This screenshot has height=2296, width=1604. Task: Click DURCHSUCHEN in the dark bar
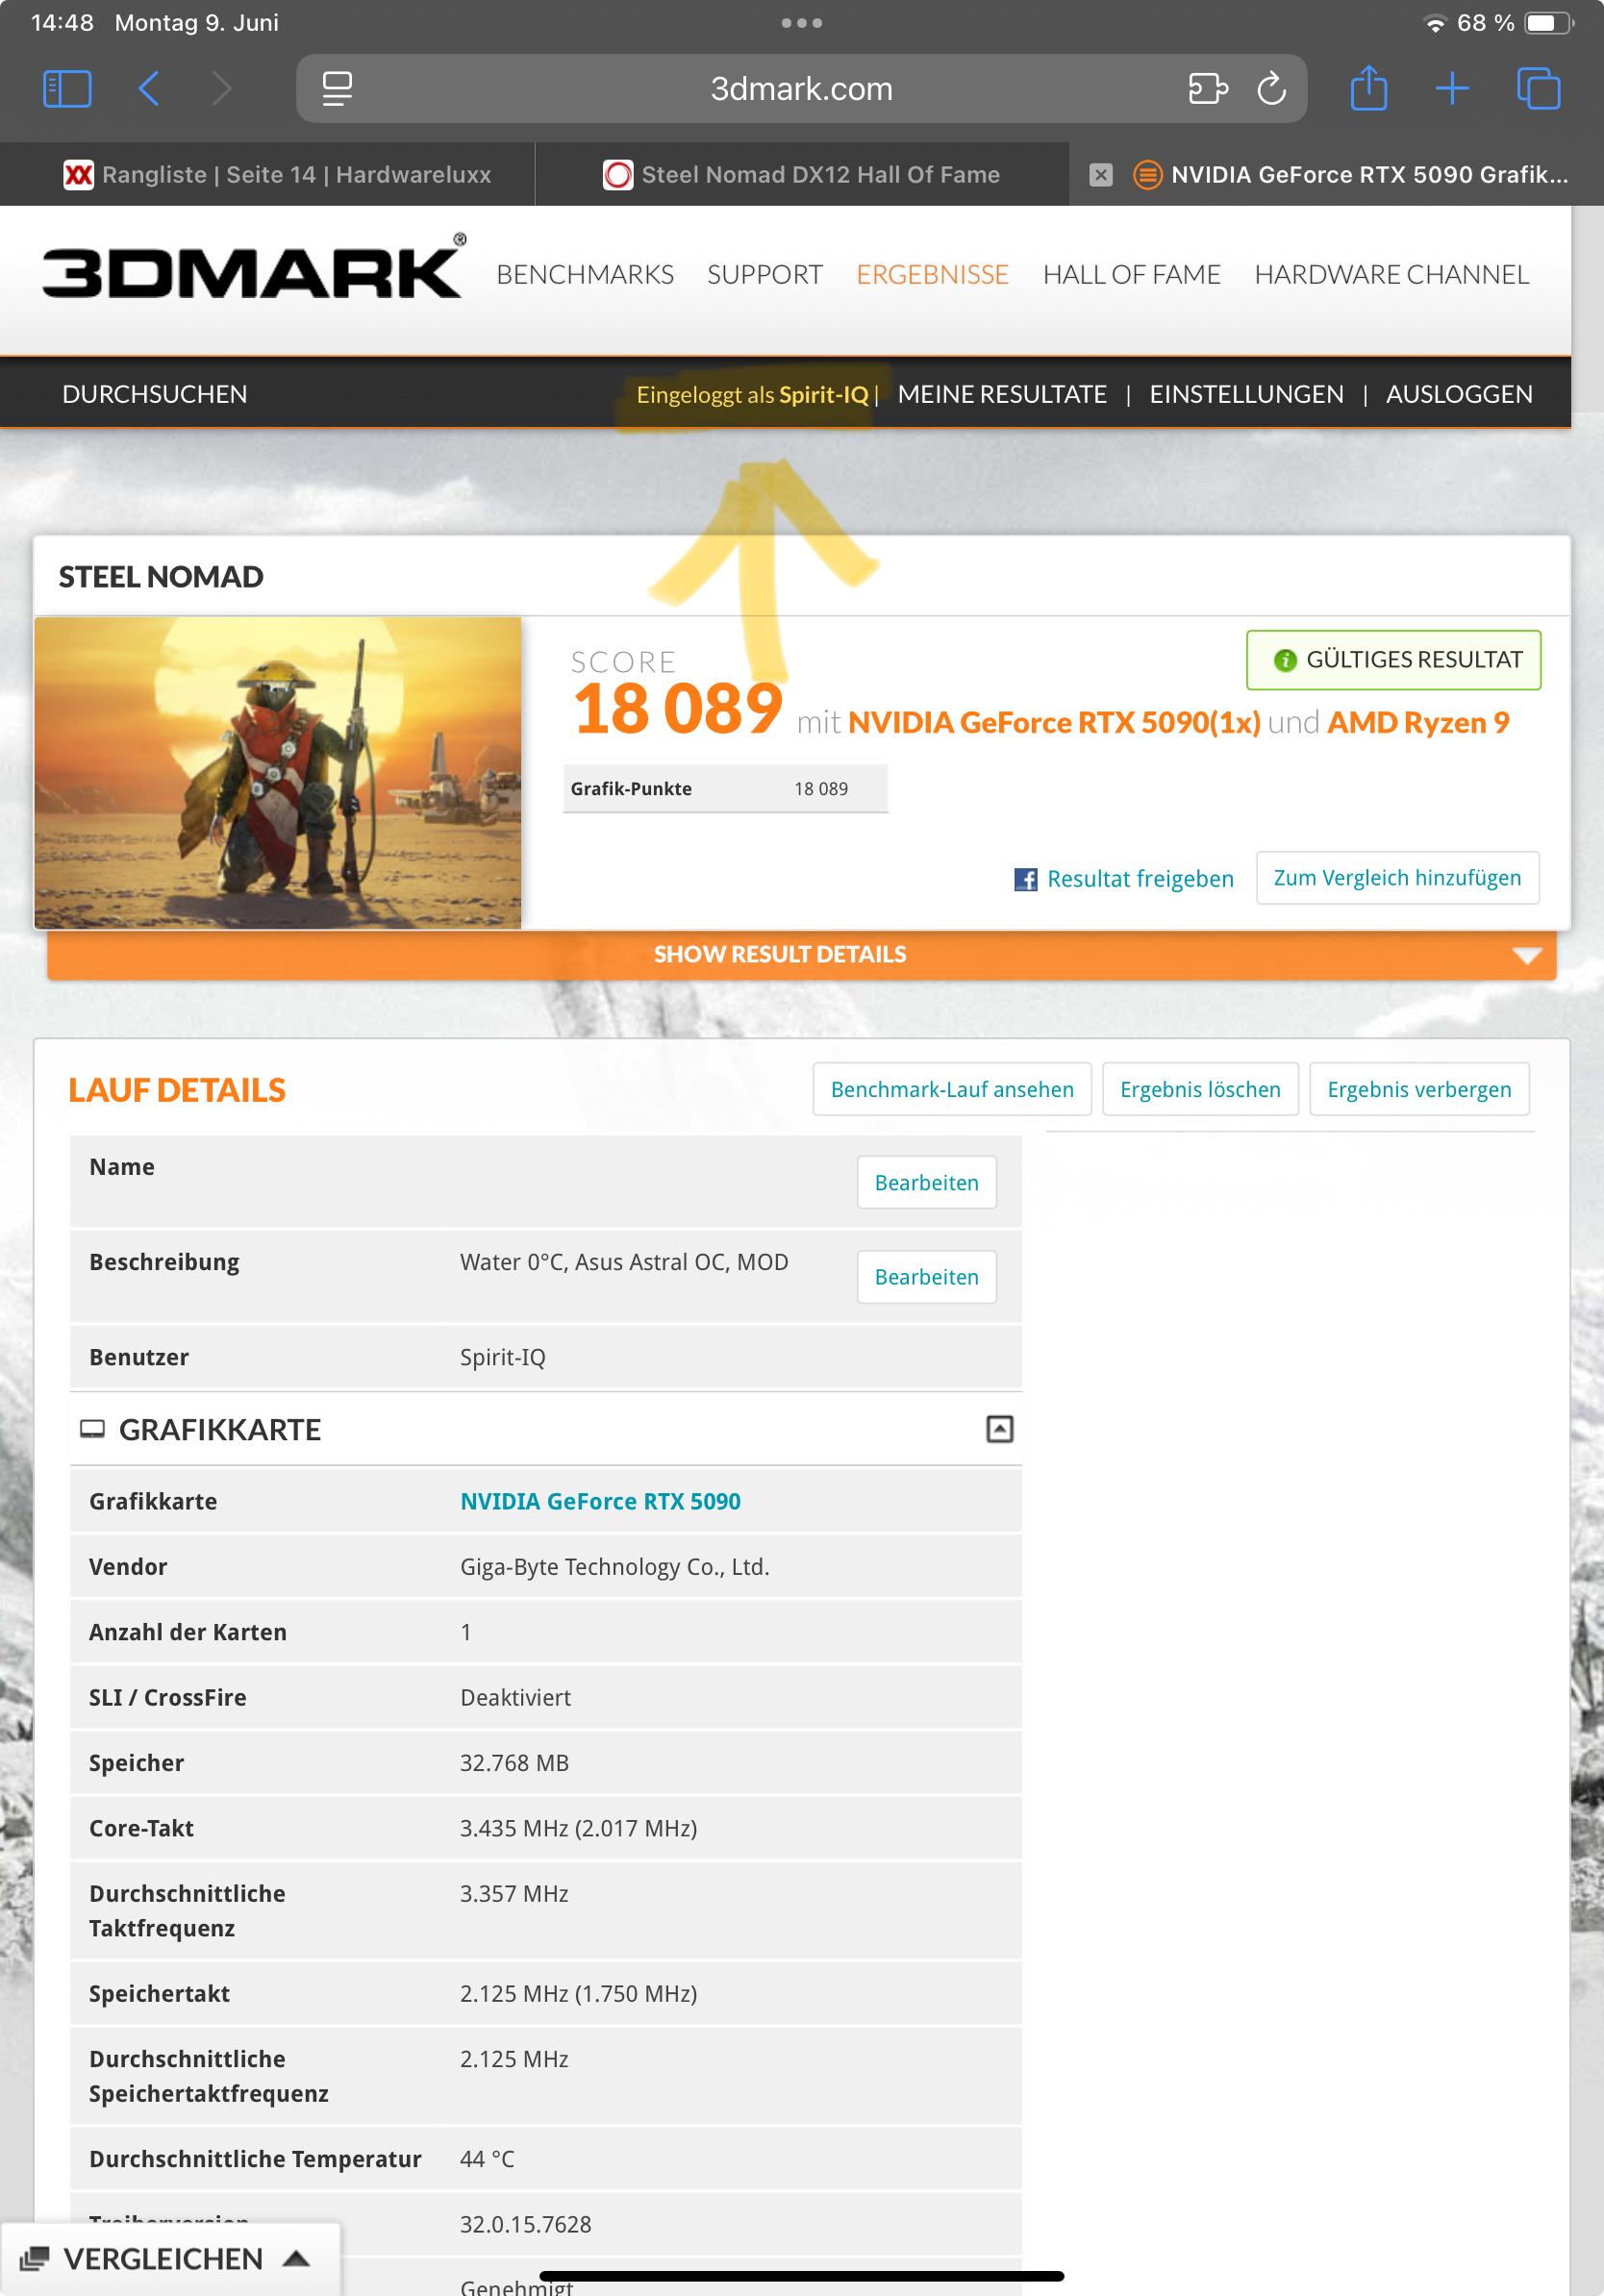coord(154,394)
